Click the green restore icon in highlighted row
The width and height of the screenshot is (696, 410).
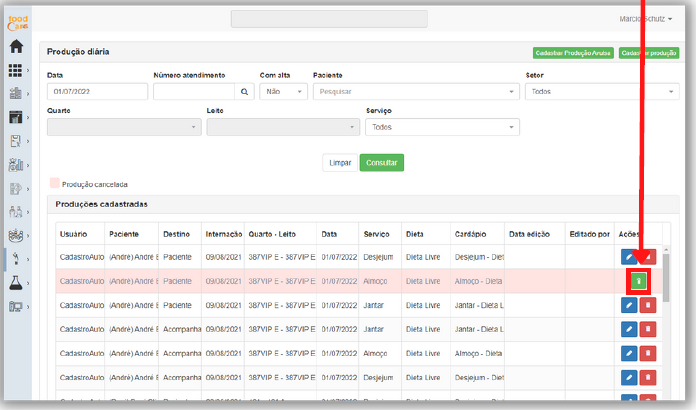coord(637,281)
